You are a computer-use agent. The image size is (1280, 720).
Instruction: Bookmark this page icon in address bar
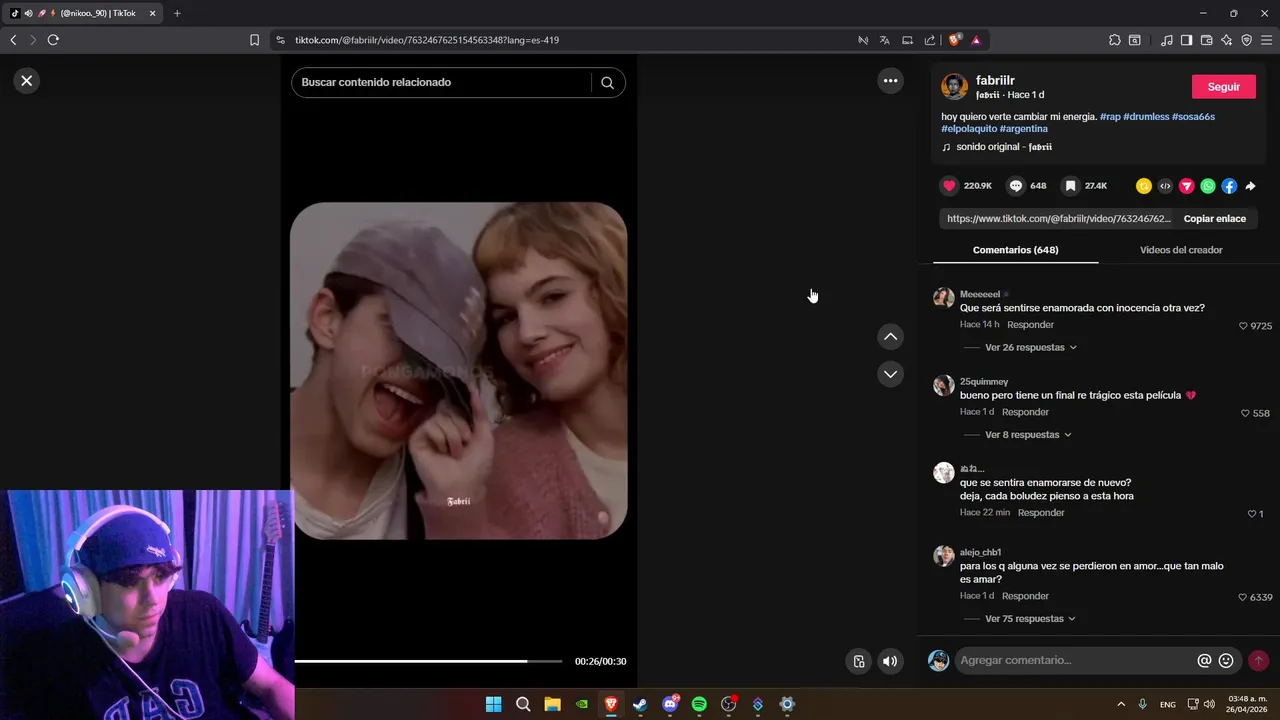coord(254,40)
